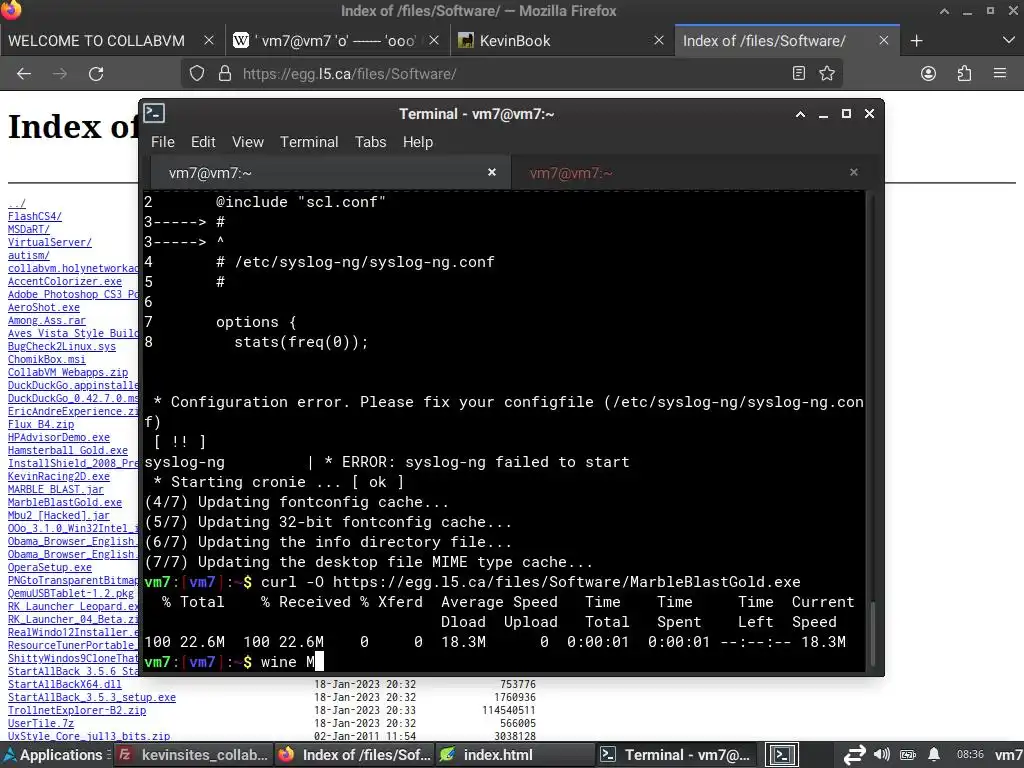The image size is (1024, 768).
Task: Shade terminal window with up arrow
Action: (x=800, y=114)
